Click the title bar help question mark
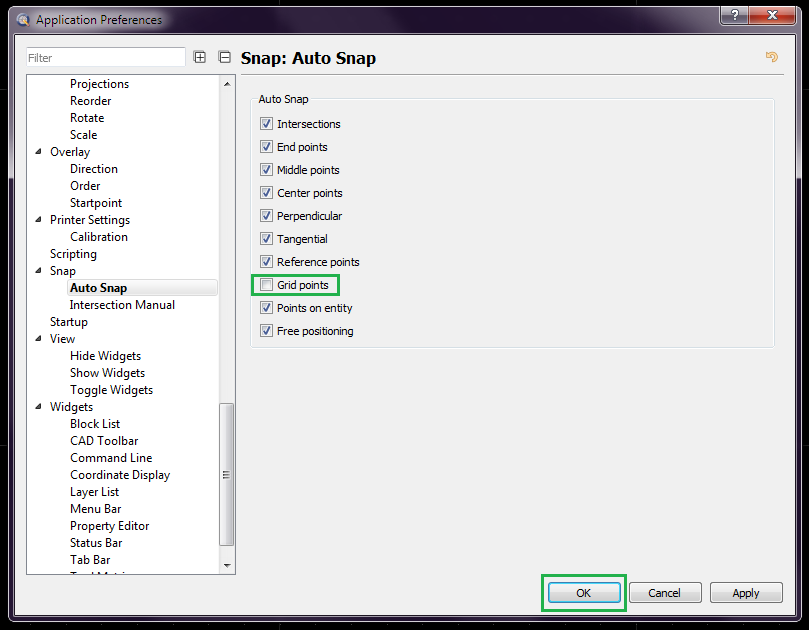The image size is (809, 630). tap(734, 17)
